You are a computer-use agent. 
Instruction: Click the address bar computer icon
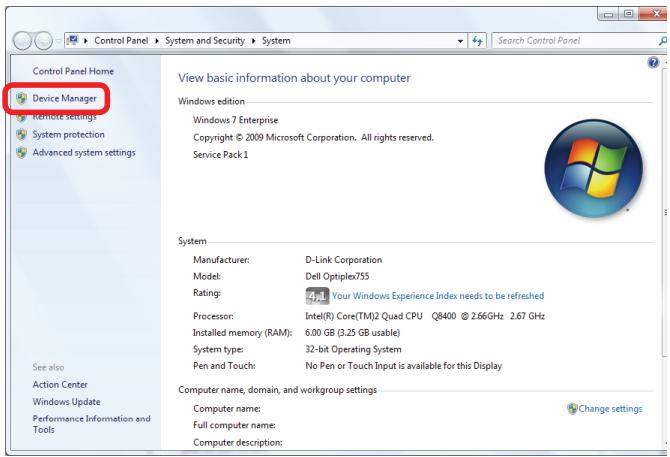point(73,41)
